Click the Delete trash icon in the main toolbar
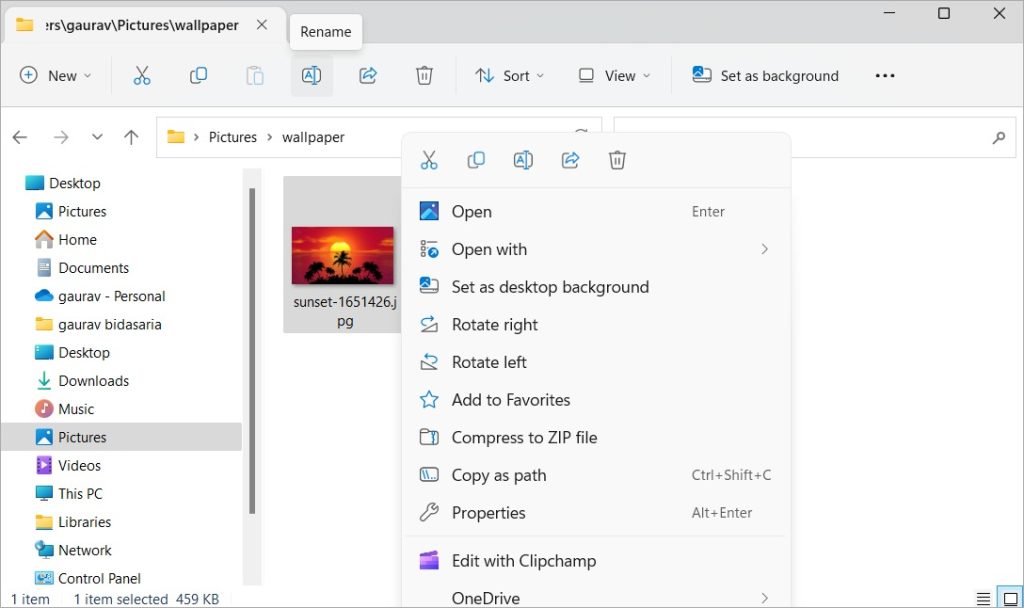1024x608 pixels. point(424,76)
